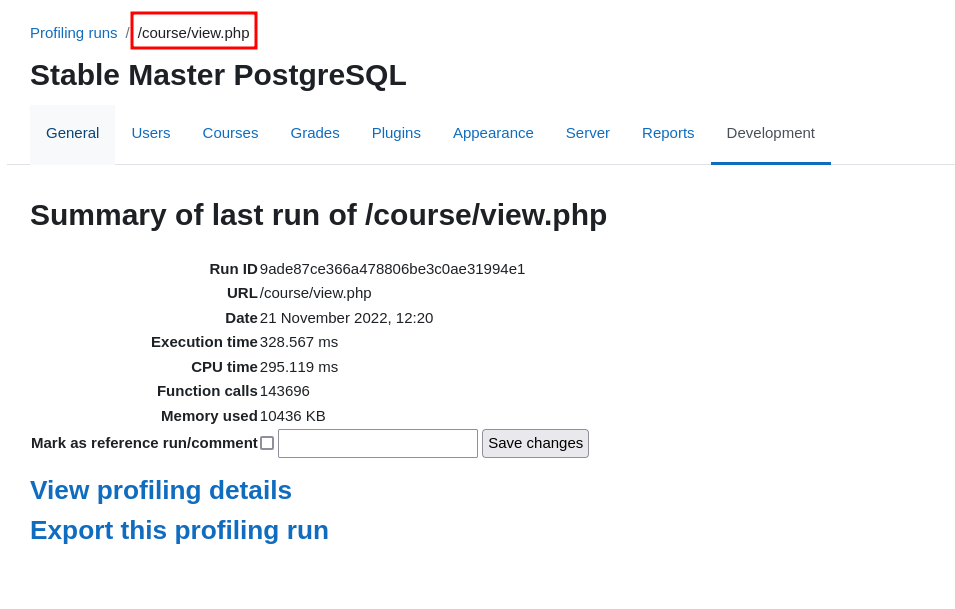Tick the Mark as reference run checkbox

click(267, 443)
